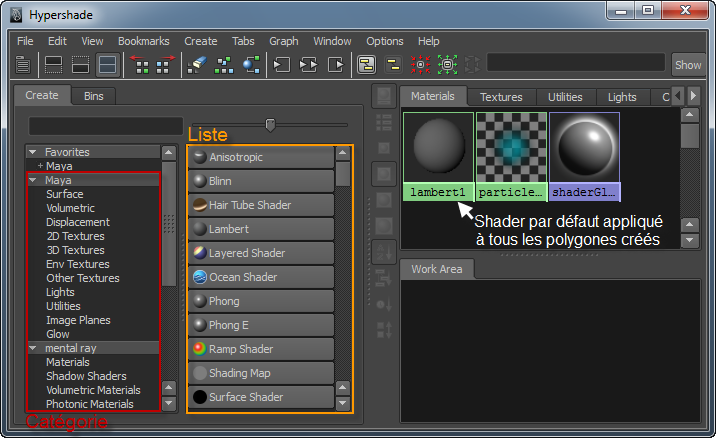Toggle the highlighted container view icon
Image resolution: width=716 pixels, height=438 pixels.
click(x=366, y=64)
